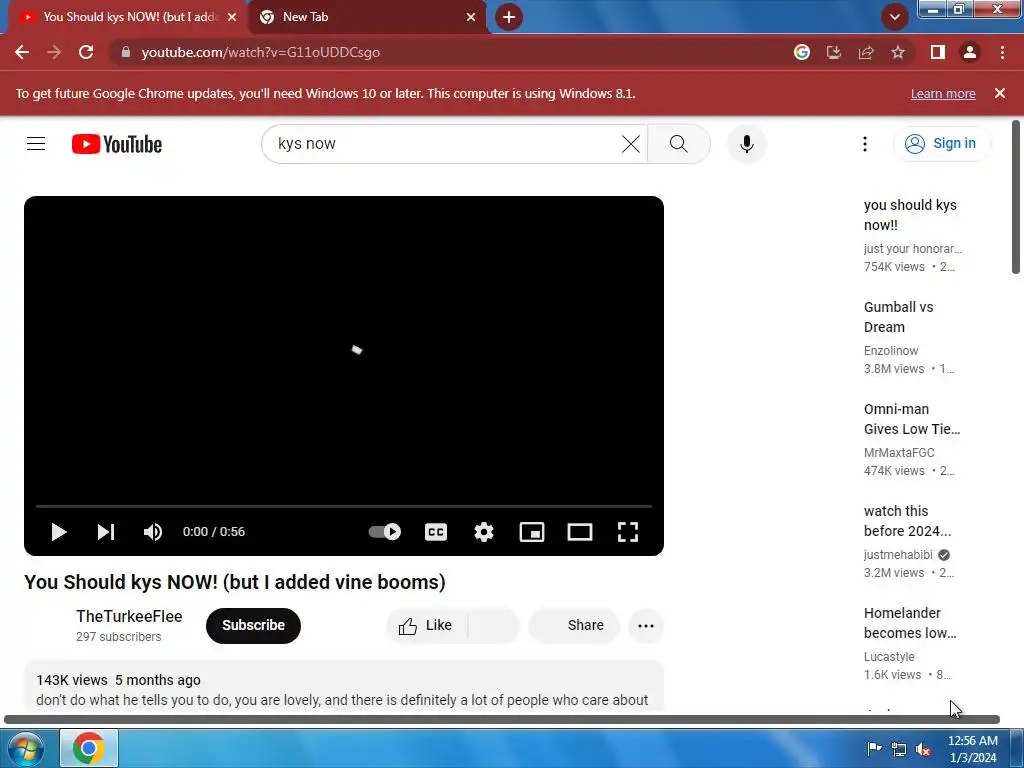Click install/download icon in address bar
Viewport: 1024px width, 768px height.
(834, 52)
